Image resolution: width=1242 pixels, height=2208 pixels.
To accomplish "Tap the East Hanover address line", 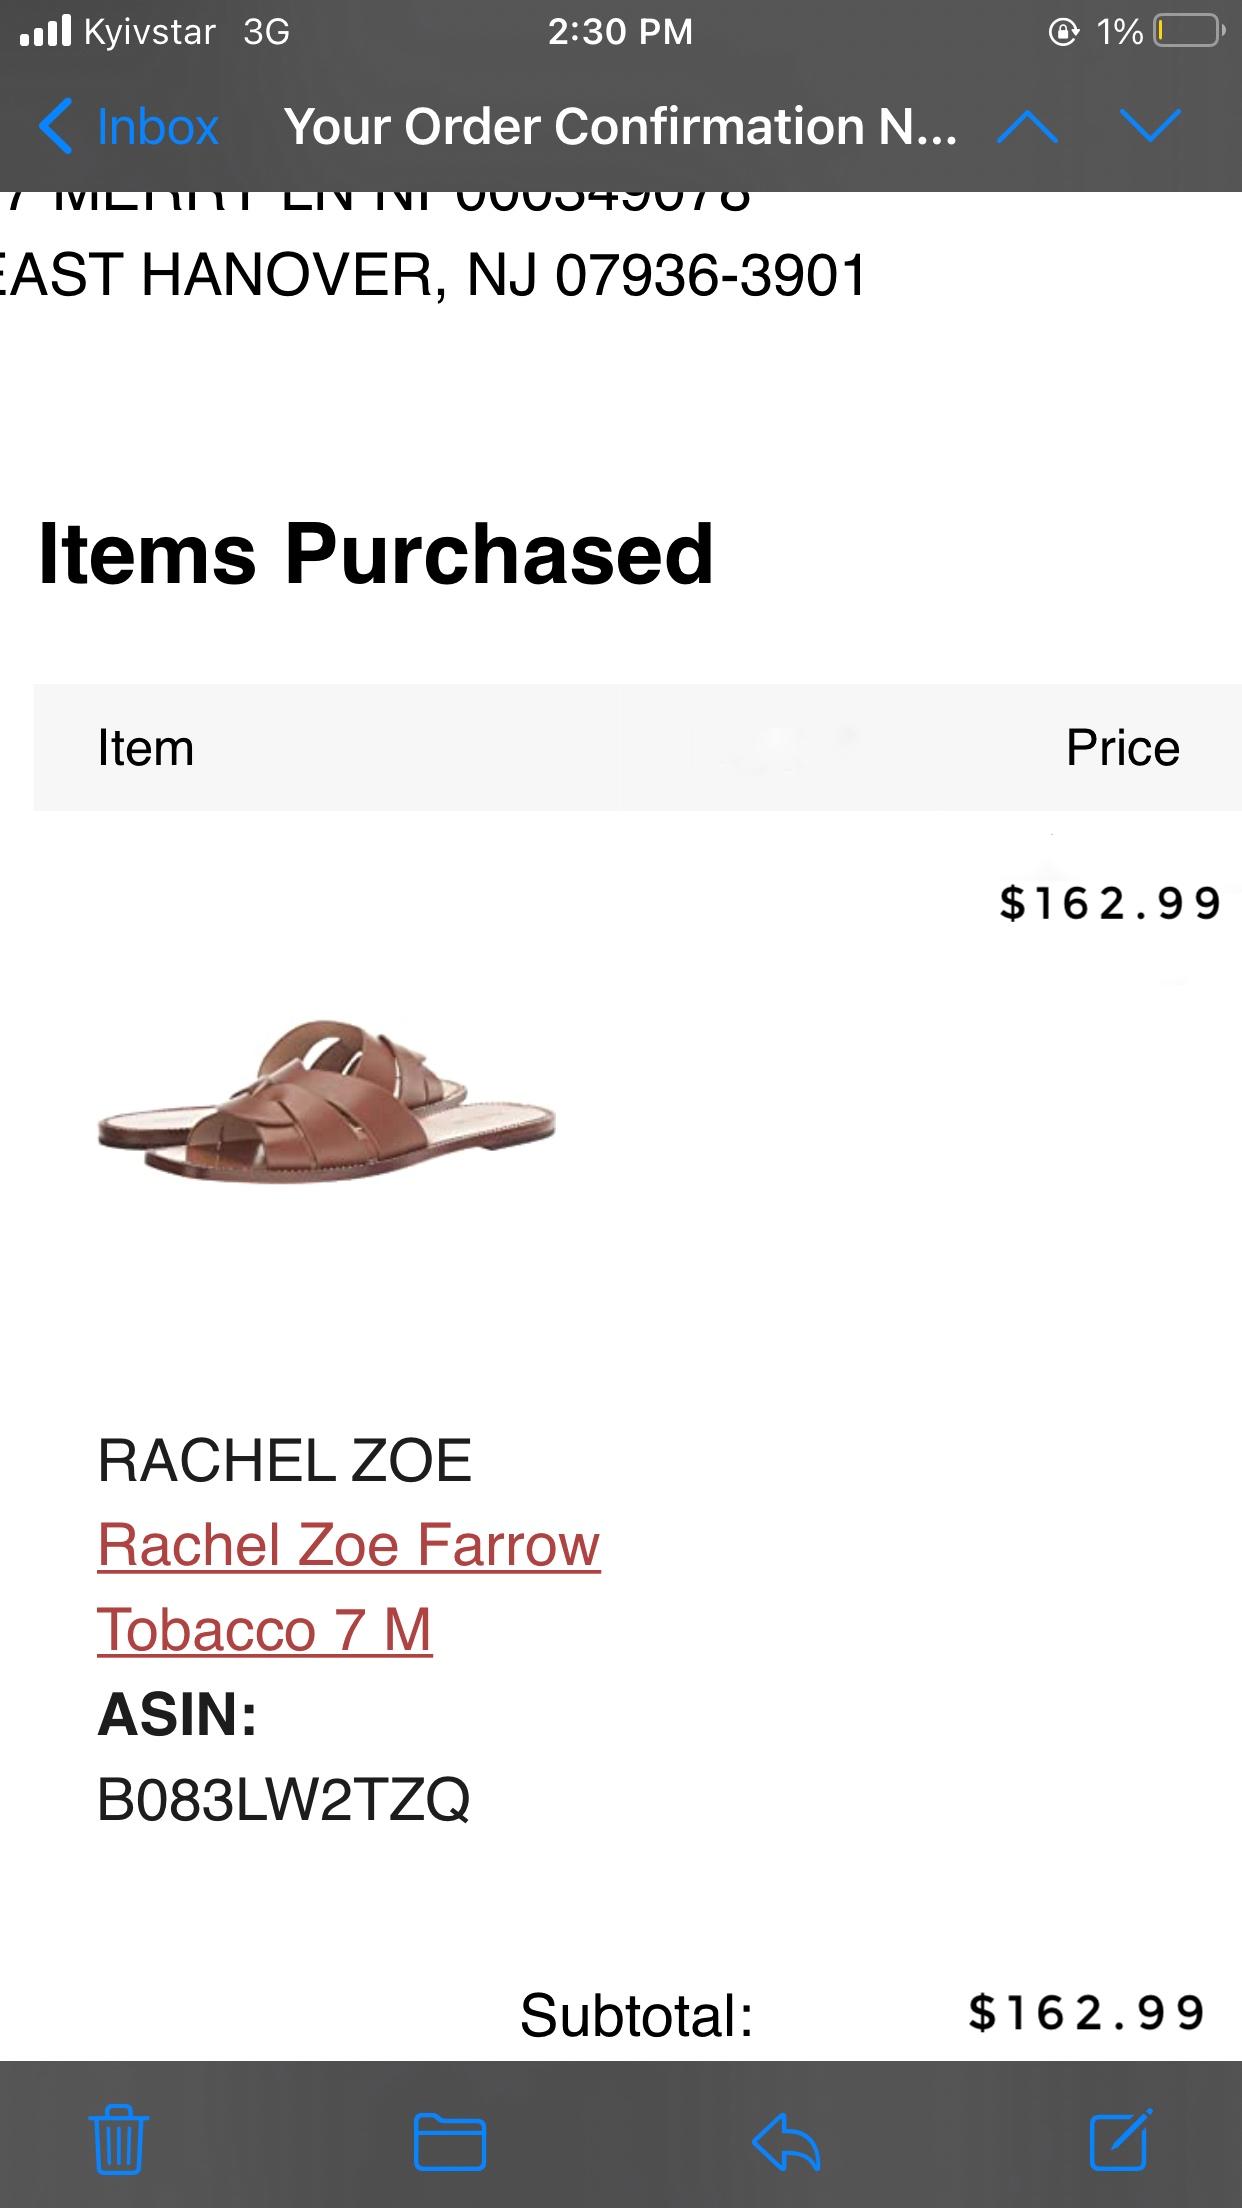I will coord(435,275).
